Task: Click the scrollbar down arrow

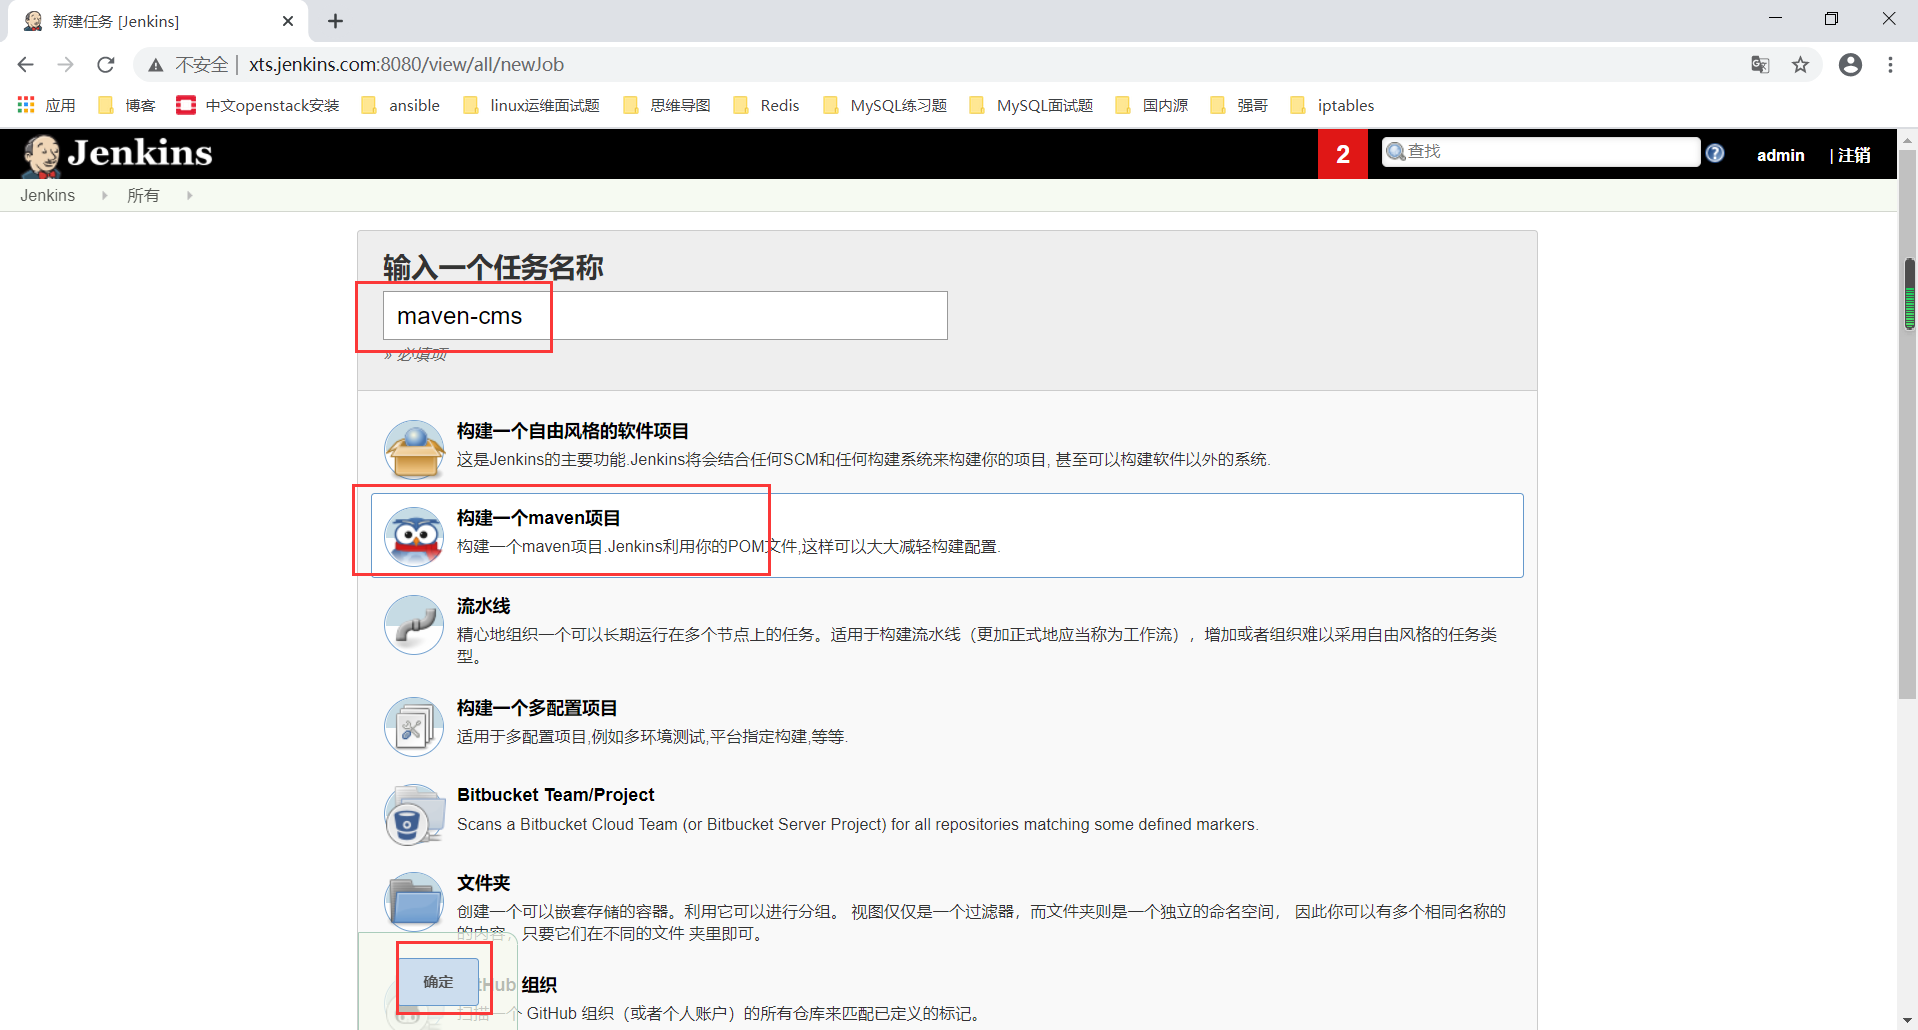Action: coord(1908,1019)
